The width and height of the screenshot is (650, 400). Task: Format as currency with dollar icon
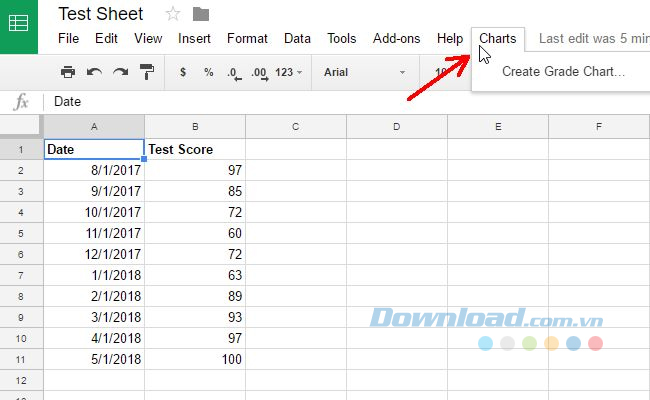click(x=183, y=72)
